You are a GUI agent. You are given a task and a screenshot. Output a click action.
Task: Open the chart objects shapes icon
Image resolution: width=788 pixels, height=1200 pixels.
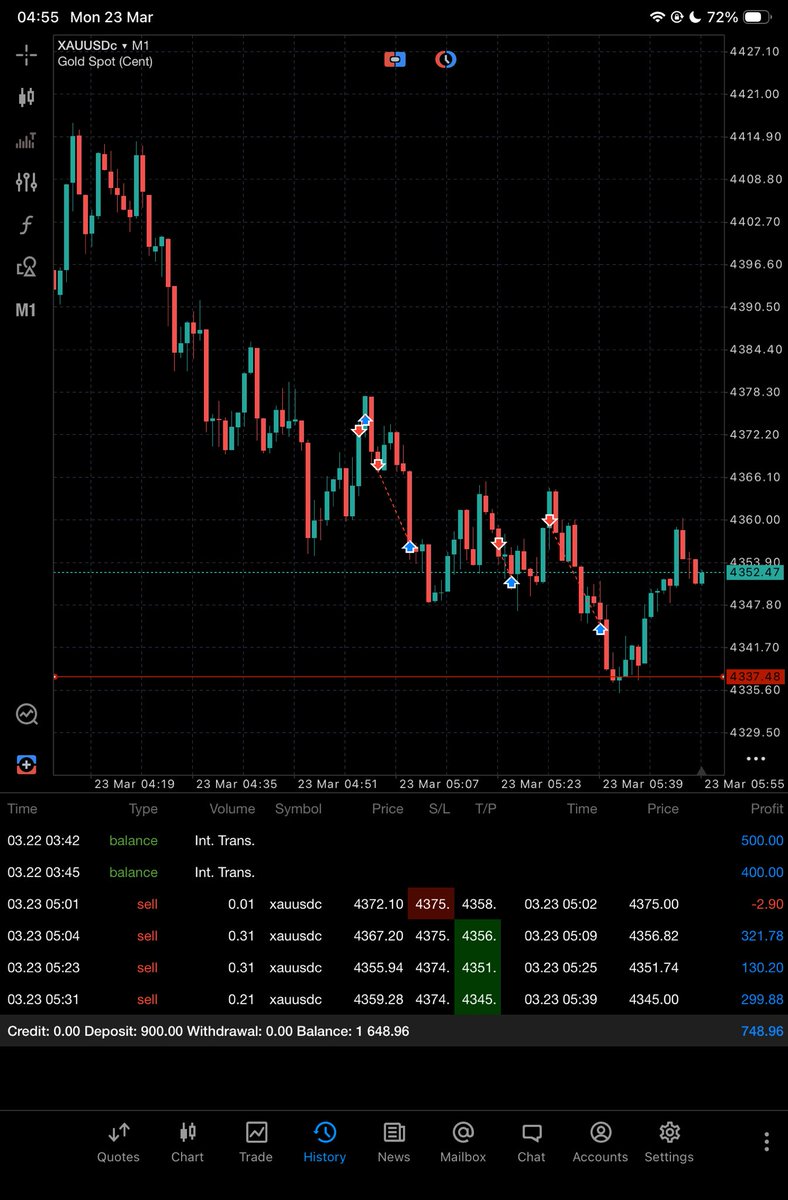click(x=26, y=267)
